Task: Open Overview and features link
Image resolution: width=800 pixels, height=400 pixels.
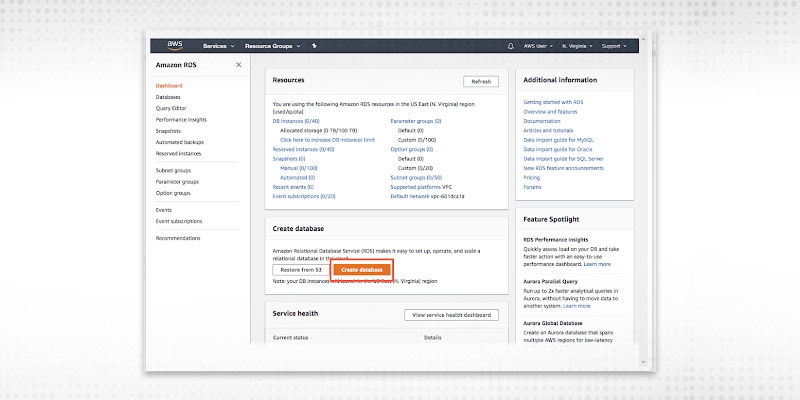Action: click(x=550, y=112)
